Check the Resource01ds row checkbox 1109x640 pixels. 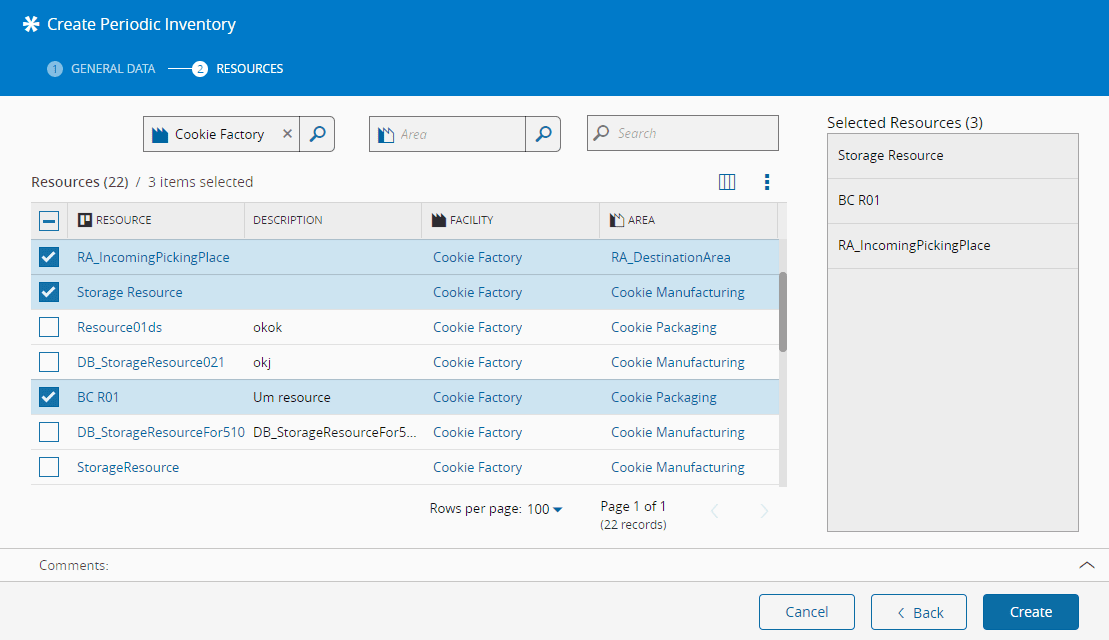[49, 328]
